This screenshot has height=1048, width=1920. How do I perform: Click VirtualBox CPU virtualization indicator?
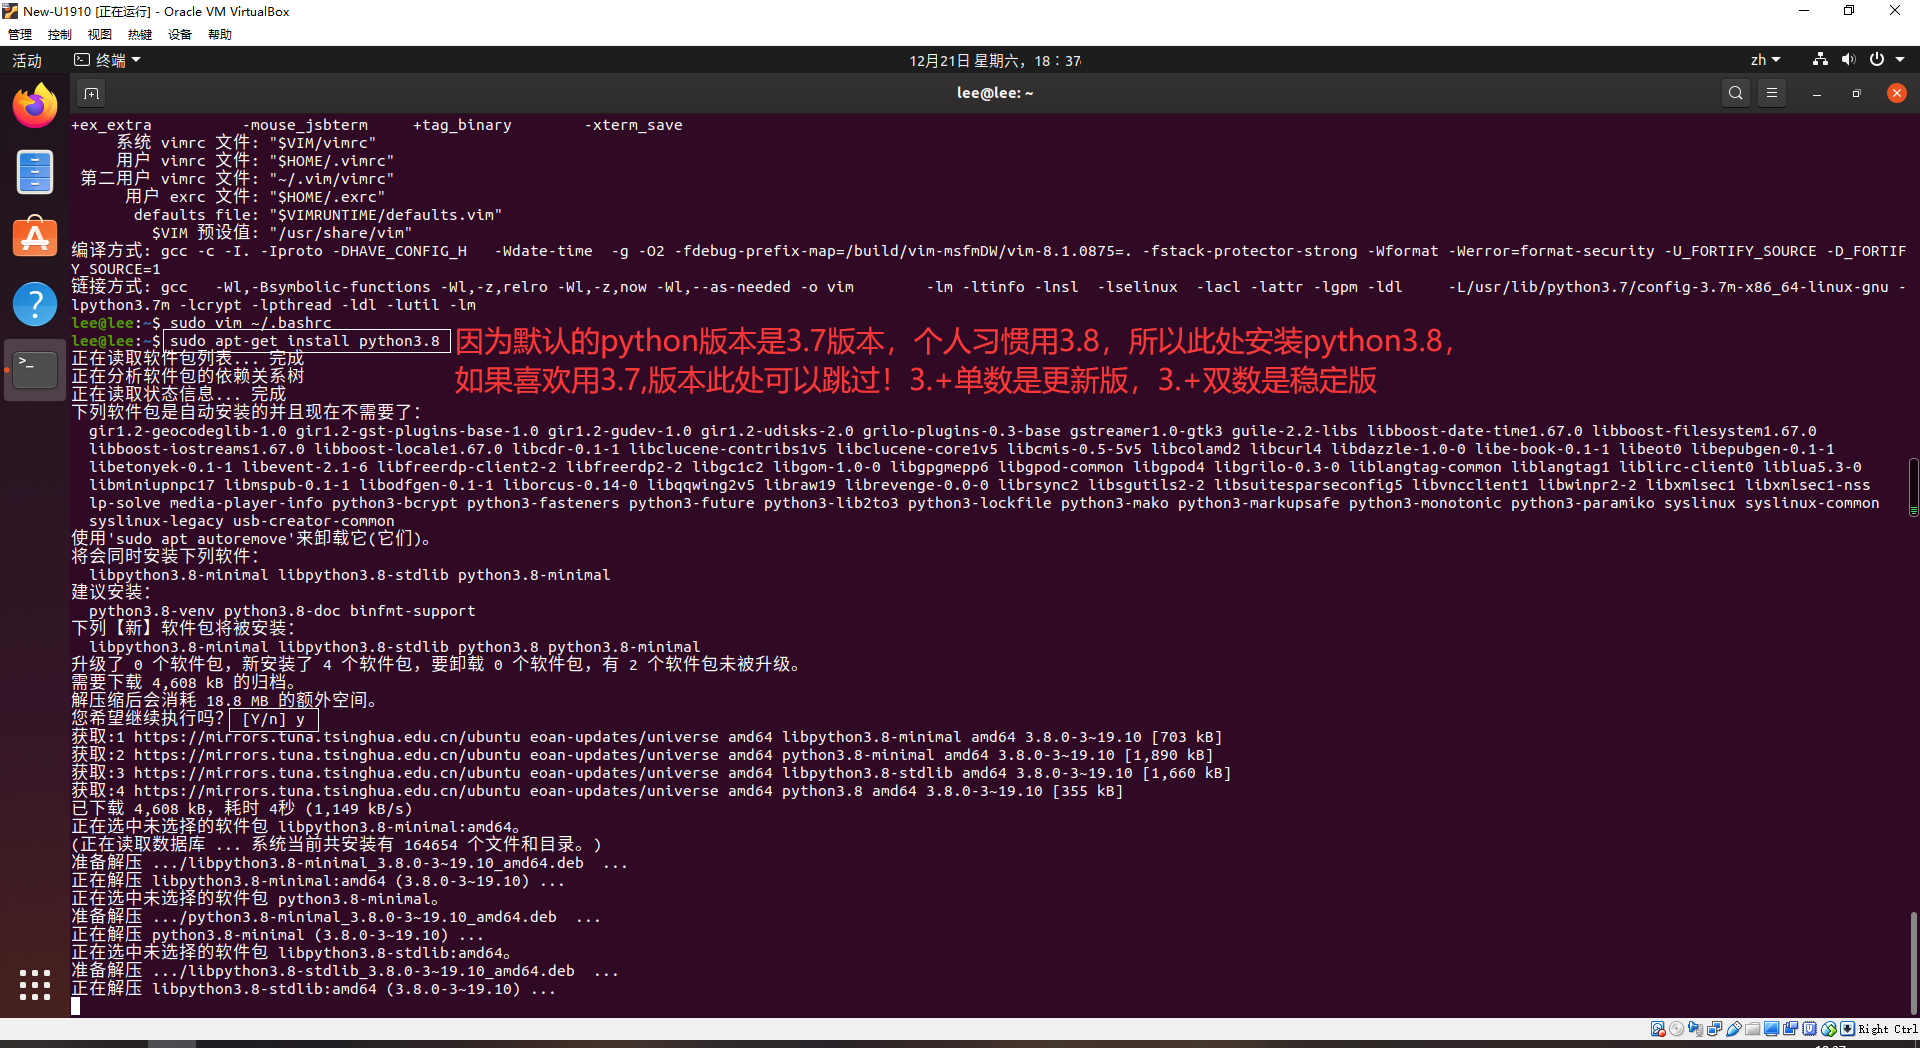point(1809,1029)
